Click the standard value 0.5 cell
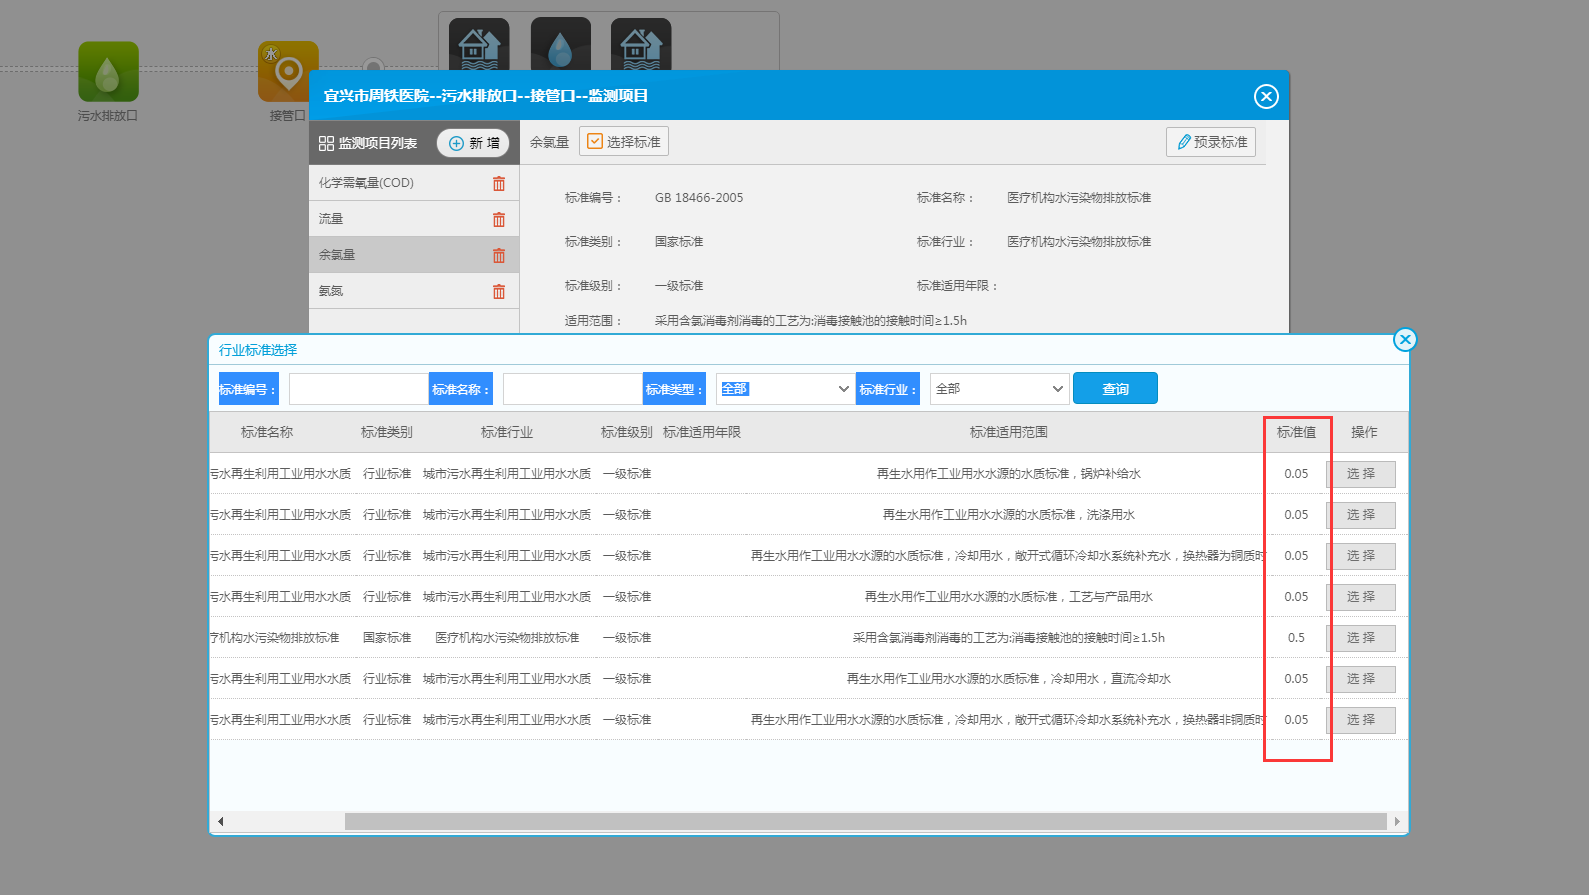 tap(1296, 638)
